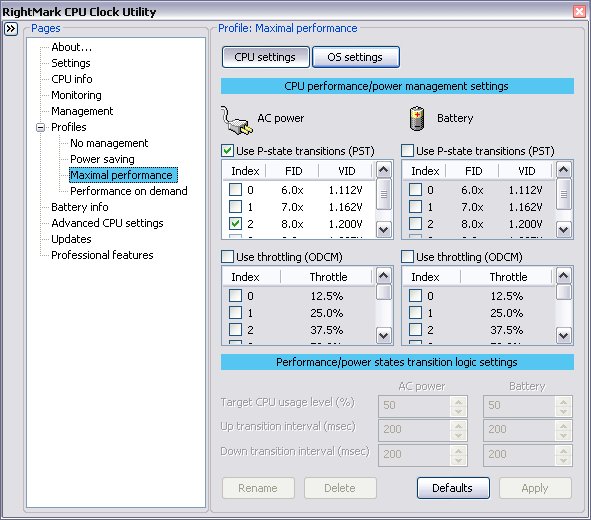The height and width of the screenshot is (520, 591).
Task: Enable AC power Use throttling (ODCM)
Action: (227, 257)
